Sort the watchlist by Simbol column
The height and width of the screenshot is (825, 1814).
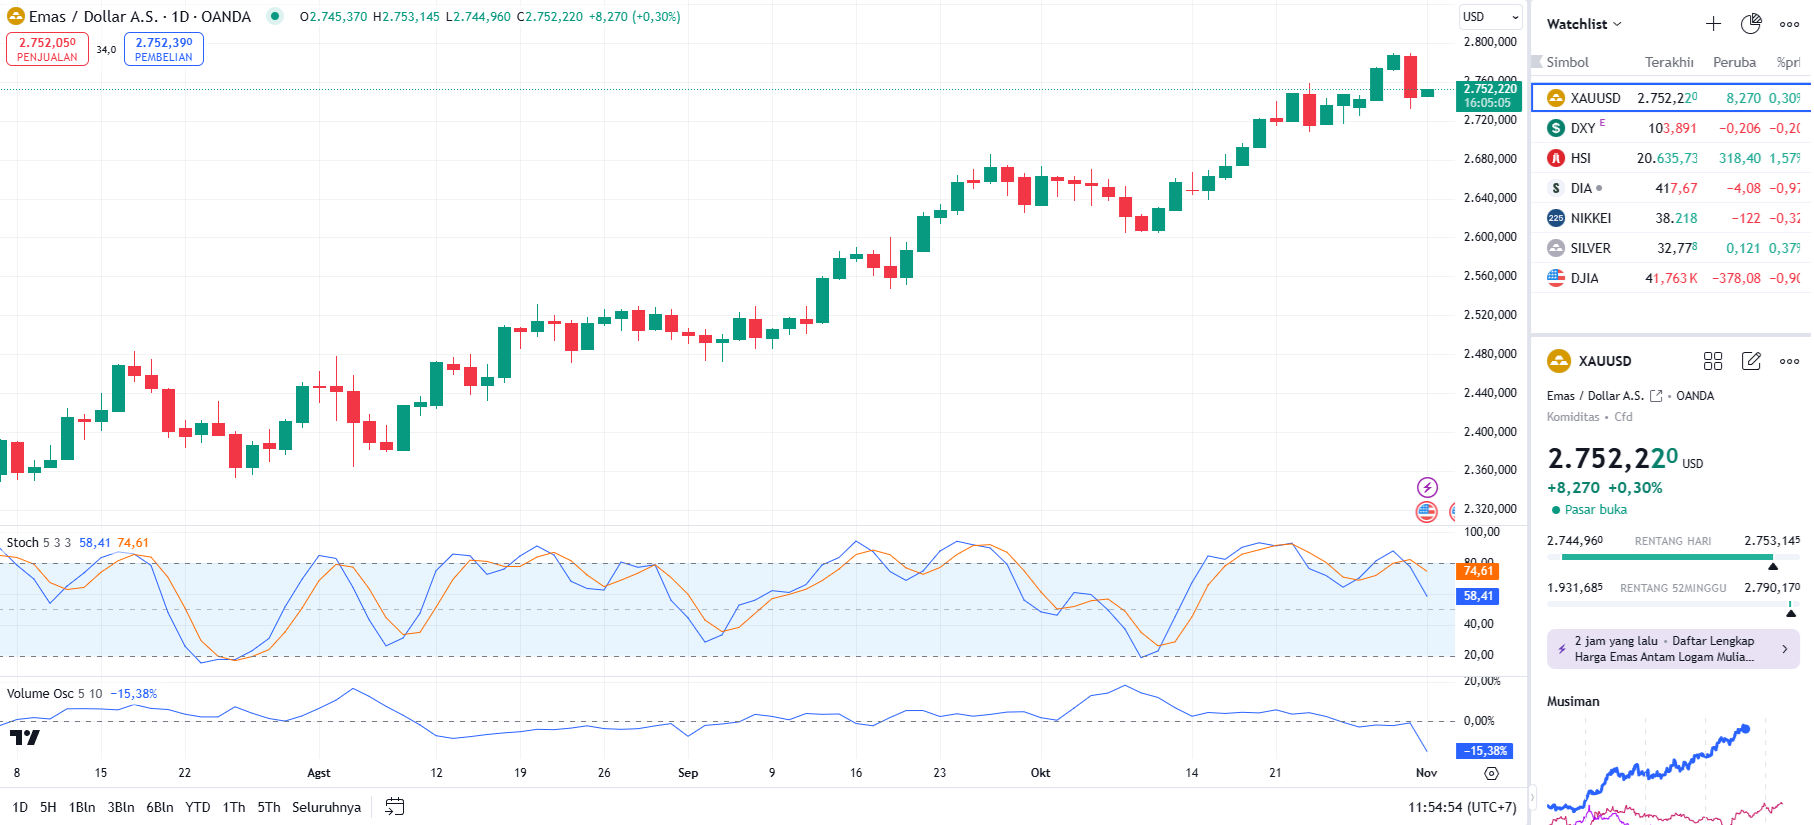pyautogui.click(x=1567, y=62)
